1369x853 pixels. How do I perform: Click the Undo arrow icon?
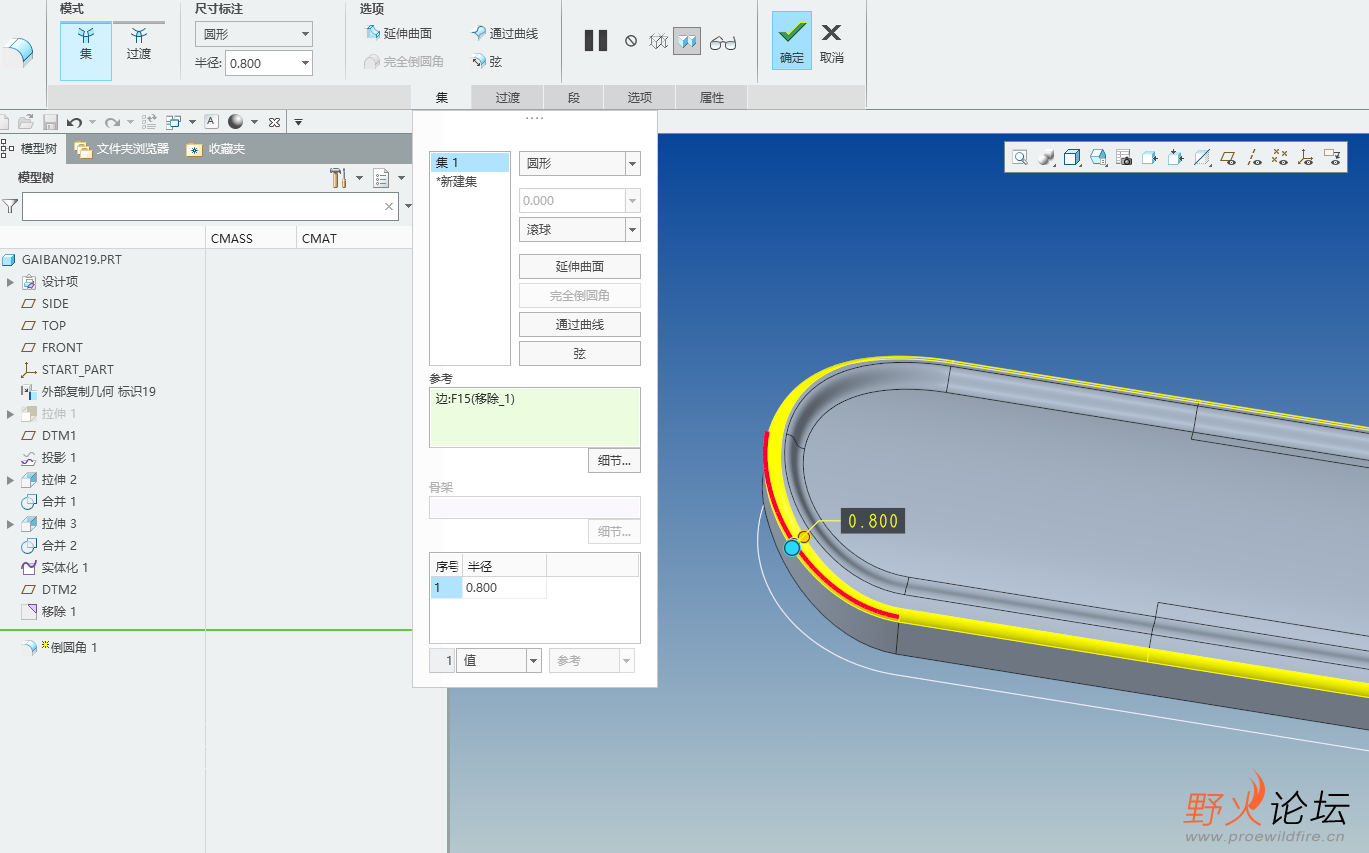(x=74, y=122)
